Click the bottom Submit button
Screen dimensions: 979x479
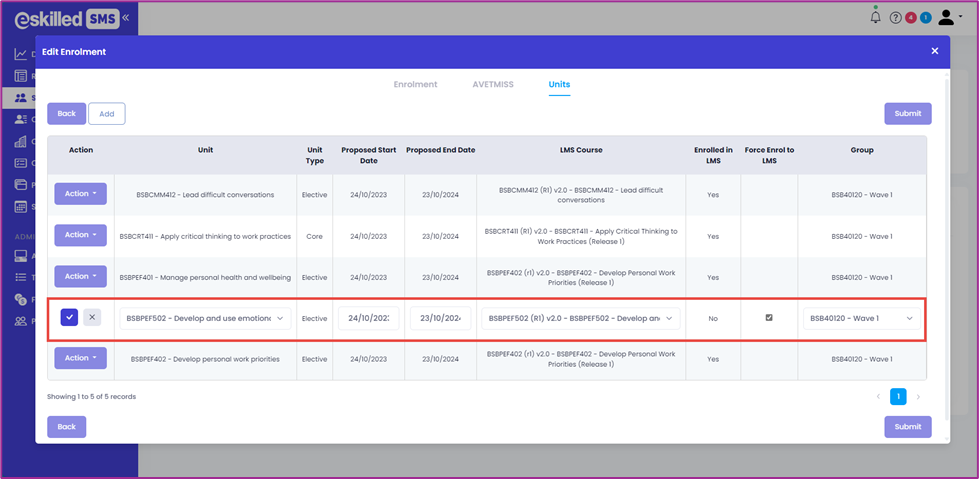click(908, 427)
